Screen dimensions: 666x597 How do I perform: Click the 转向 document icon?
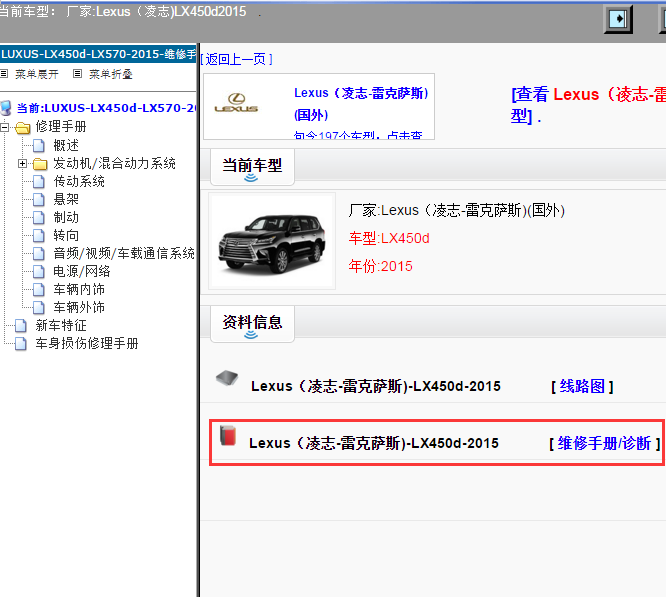[x=39, y=235]
